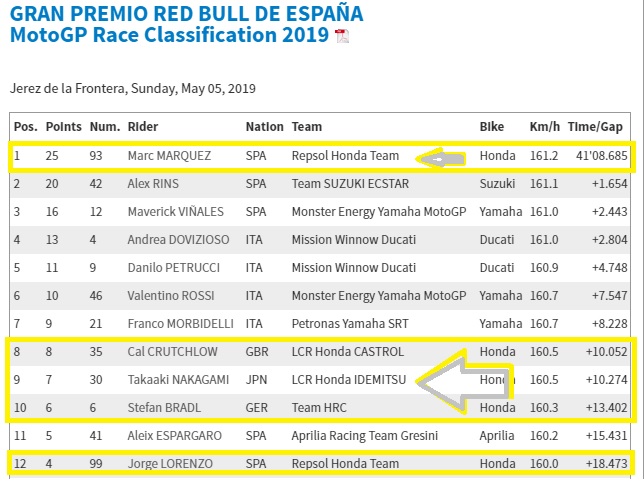Open the PDF icon beside race title

click(x=342, y=37)
